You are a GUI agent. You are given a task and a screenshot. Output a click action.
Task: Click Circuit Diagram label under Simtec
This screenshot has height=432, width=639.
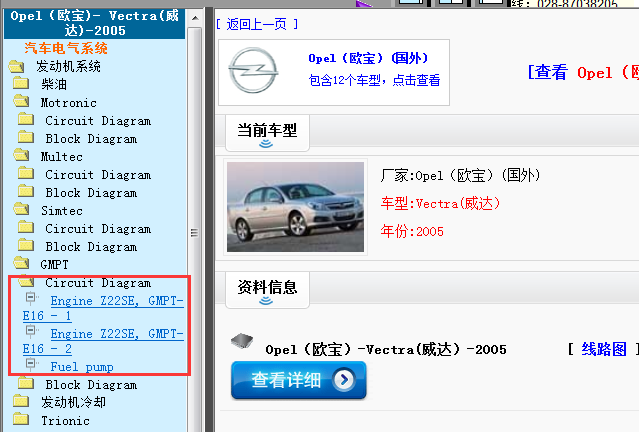pos(98,229)
